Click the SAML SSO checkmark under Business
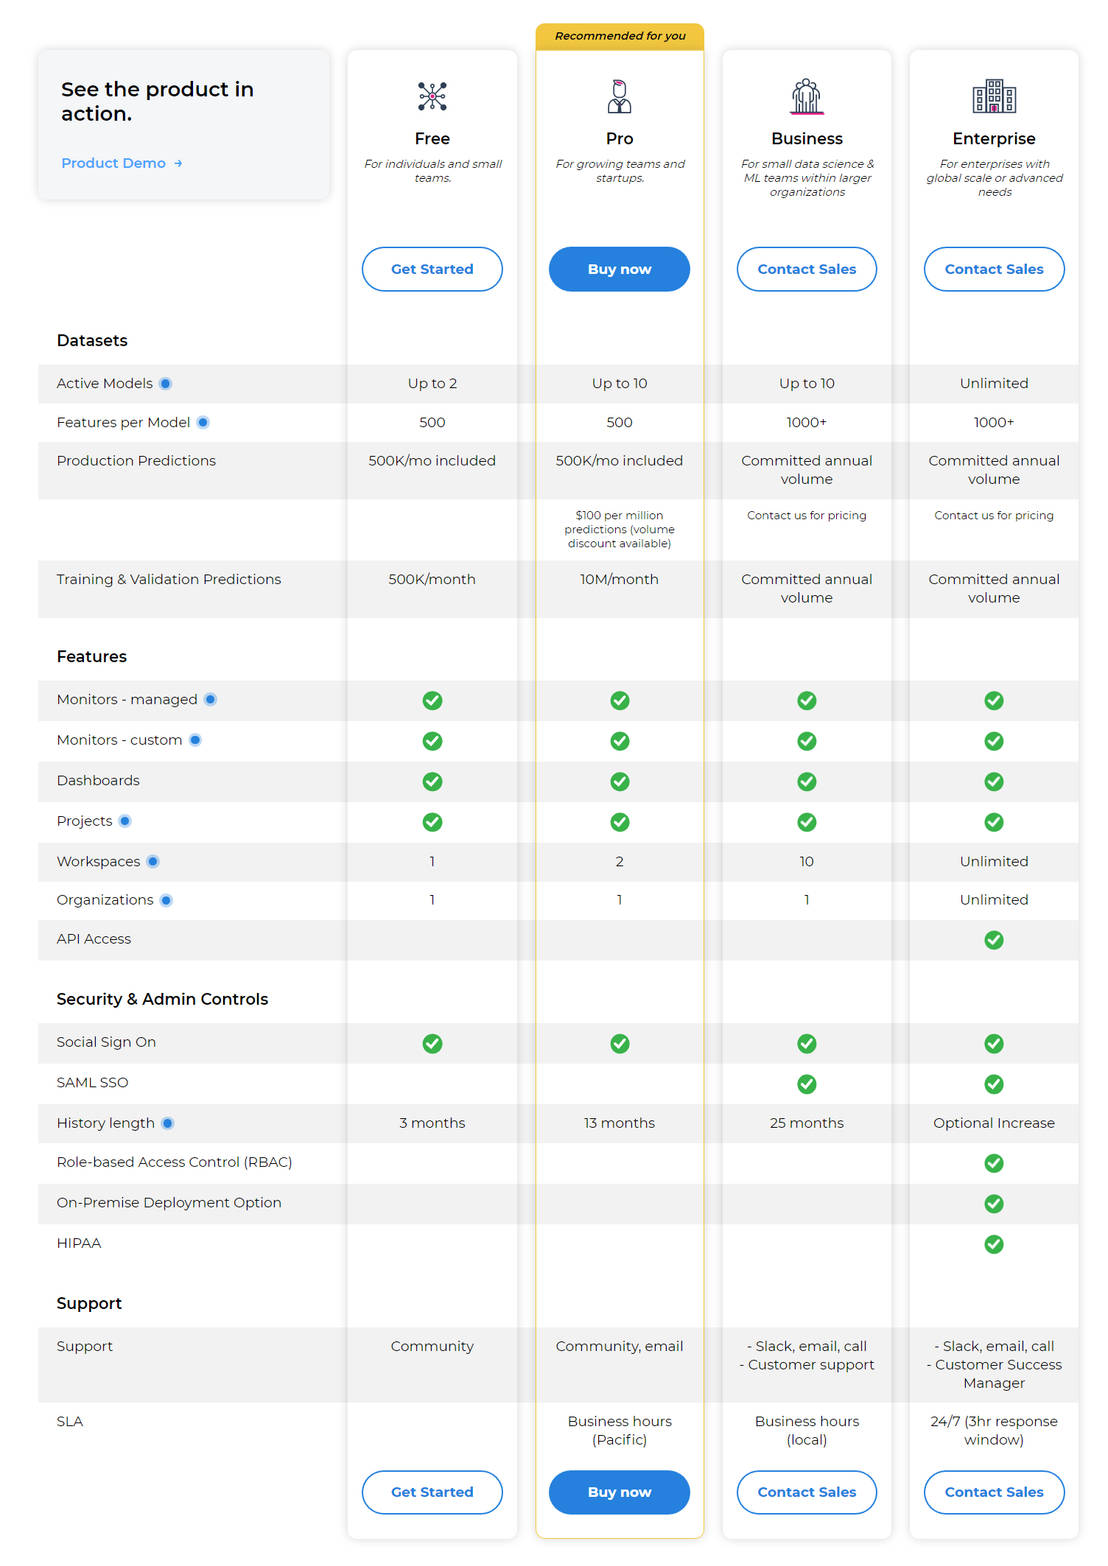Screen dimensions: 1108x1566 click(x=806, y=1083)
